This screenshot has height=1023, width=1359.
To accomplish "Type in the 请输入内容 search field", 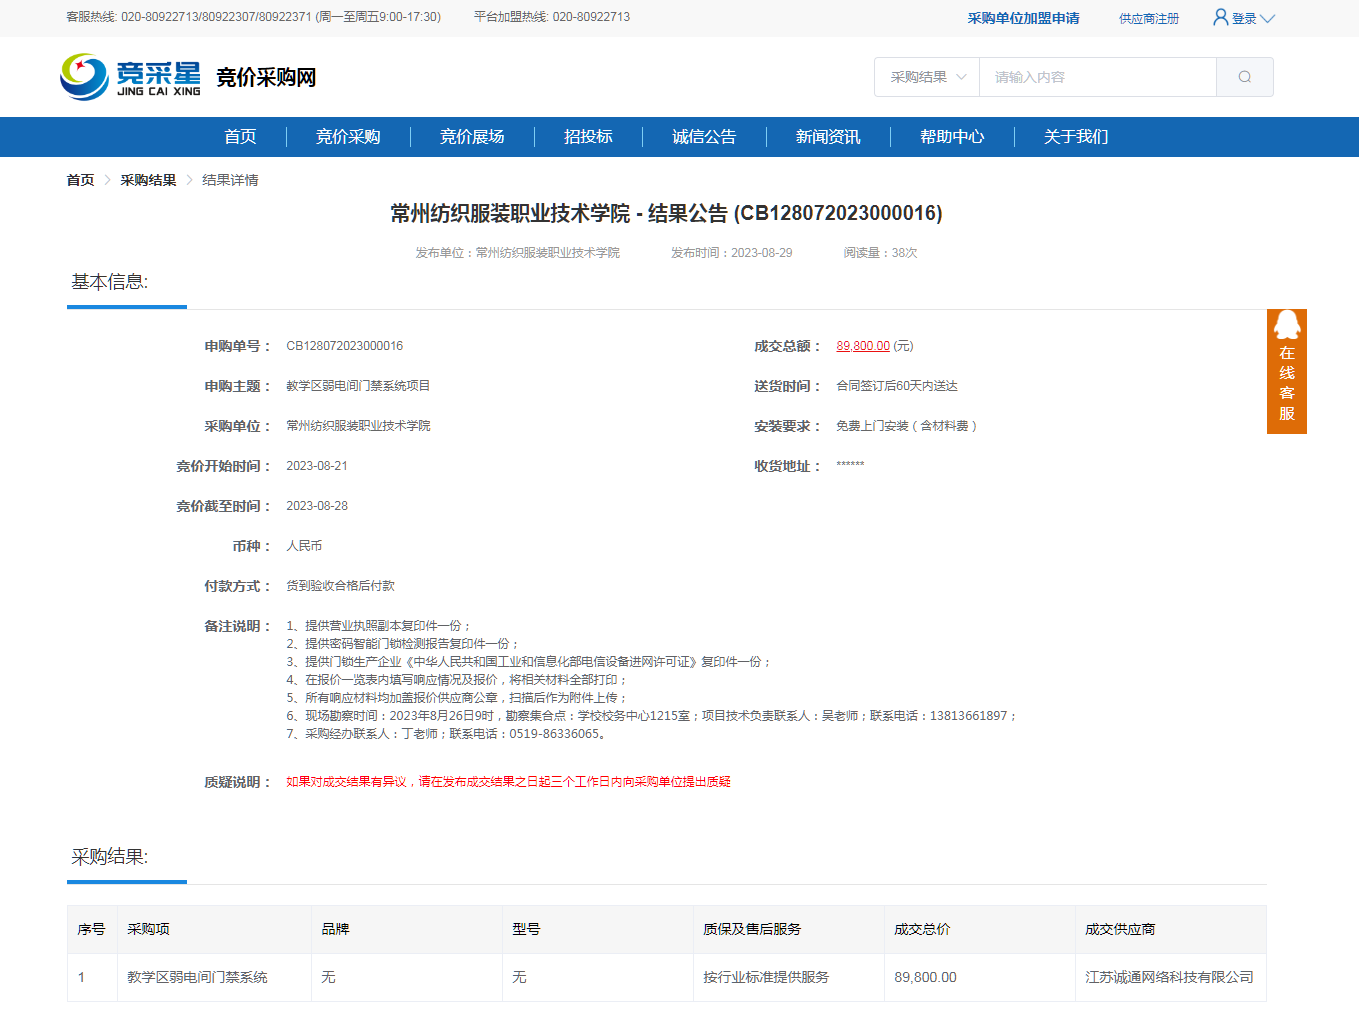I will [x=1097, y=77].
